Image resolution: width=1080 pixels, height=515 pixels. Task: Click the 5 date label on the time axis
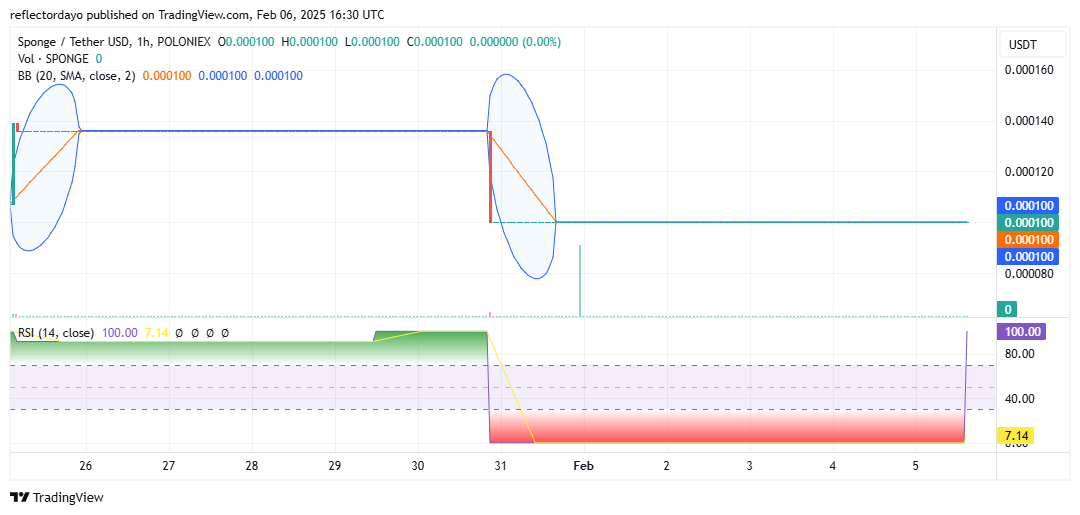[915, 465]
